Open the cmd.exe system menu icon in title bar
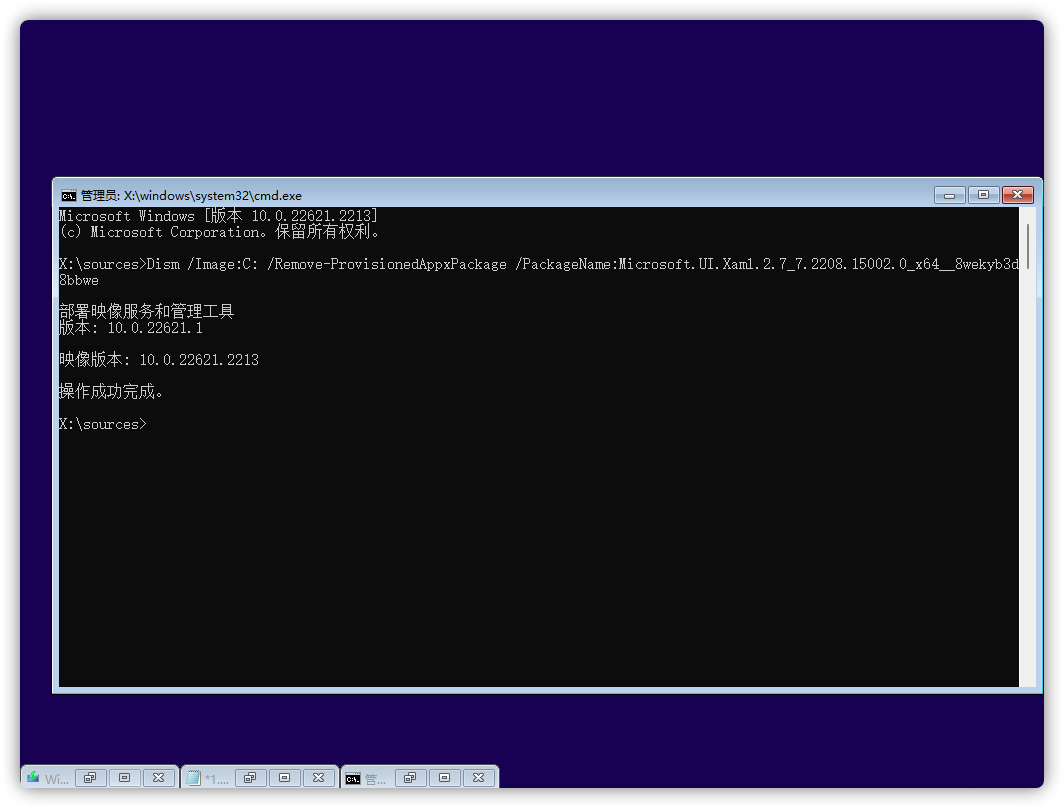This screenshot has height=808, width=1064. click(69, 196)
